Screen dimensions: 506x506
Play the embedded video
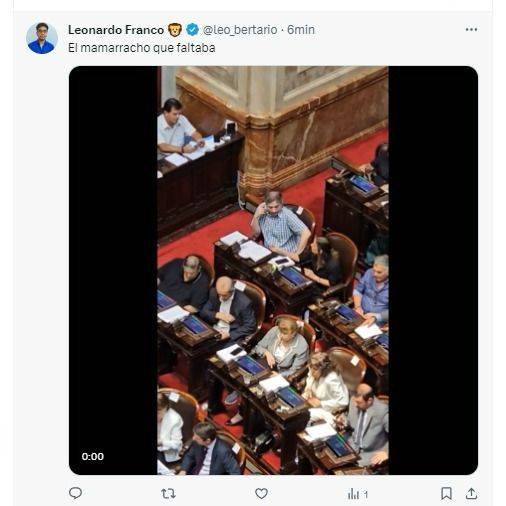click(273, 270)
